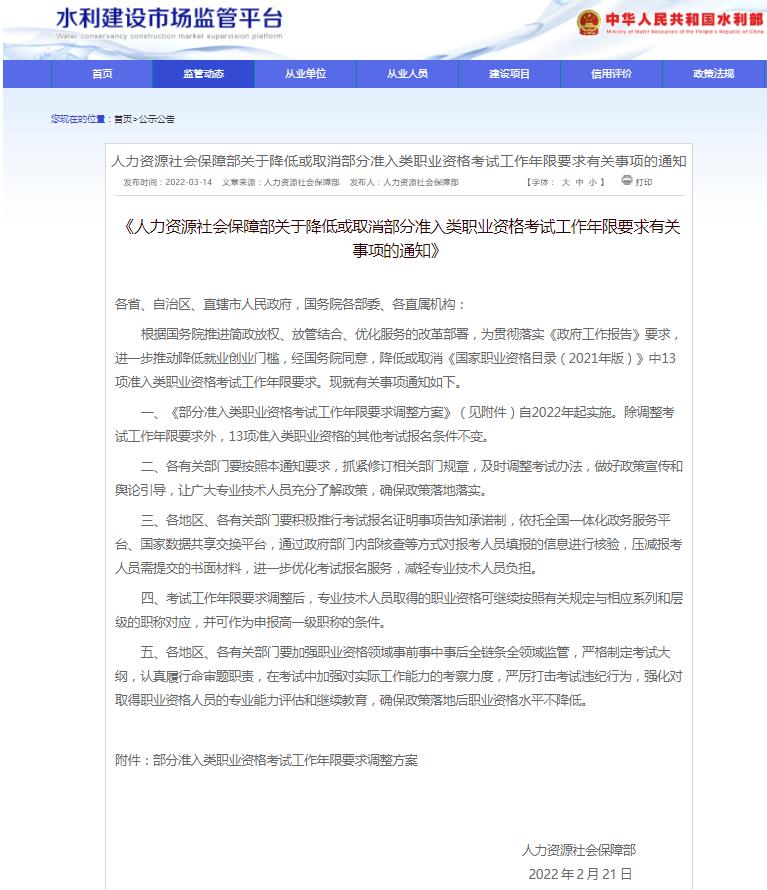Open the 首页 navigation tab
The height and width of the screenshot is (890, 767).
[x=102, y=74]
